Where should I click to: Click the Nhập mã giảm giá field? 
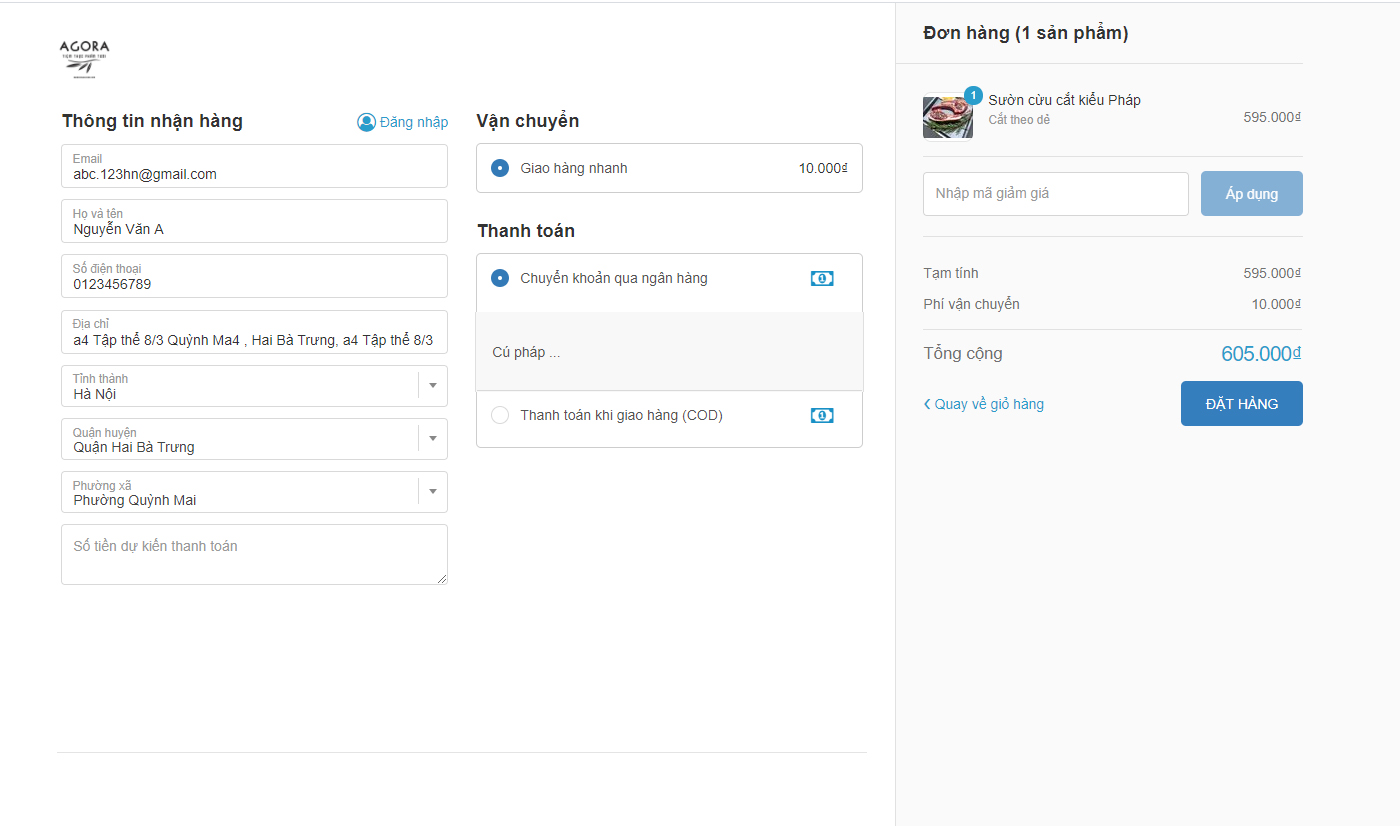1055,194
